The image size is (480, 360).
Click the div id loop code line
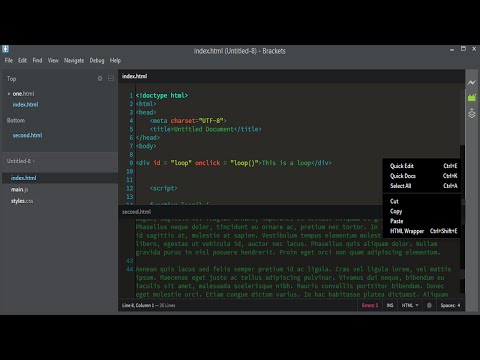tap(234, 163)
